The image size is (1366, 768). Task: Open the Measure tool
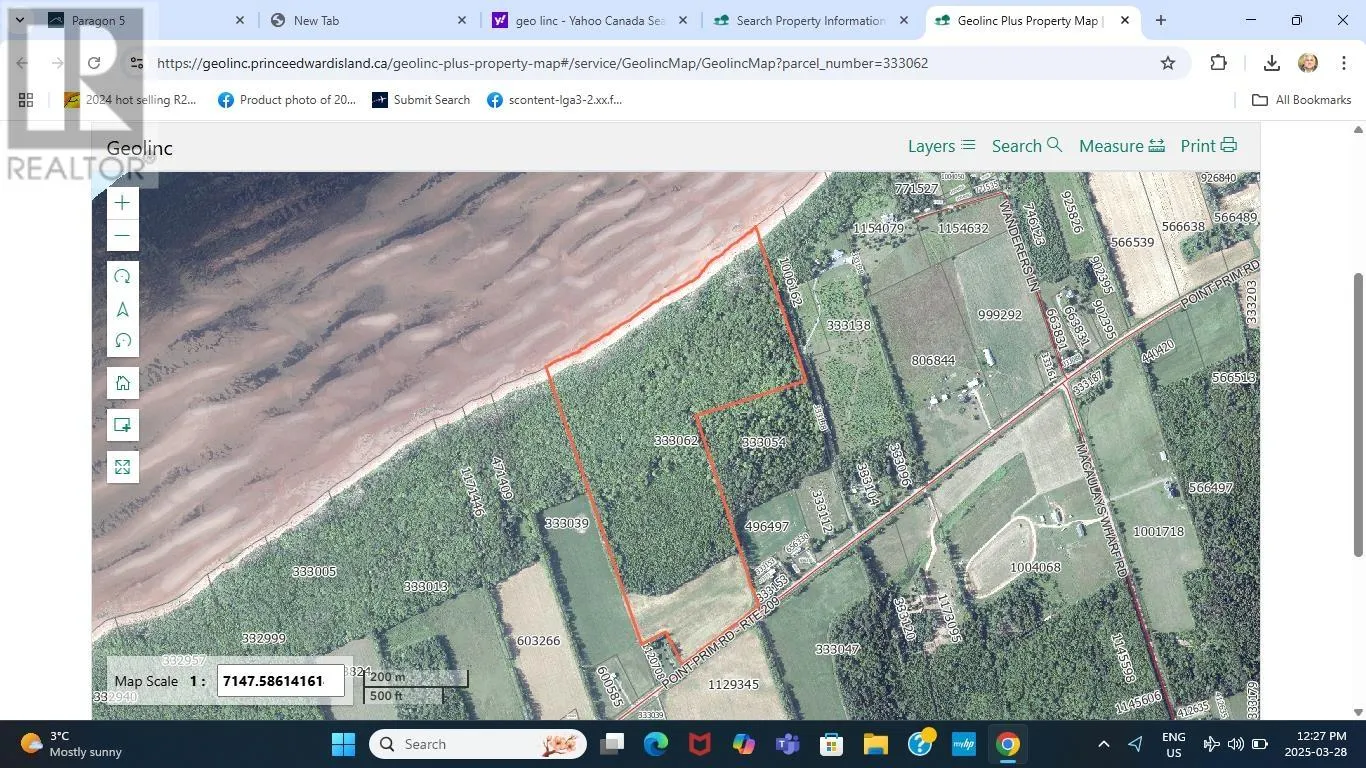[x=1120, y=146]
